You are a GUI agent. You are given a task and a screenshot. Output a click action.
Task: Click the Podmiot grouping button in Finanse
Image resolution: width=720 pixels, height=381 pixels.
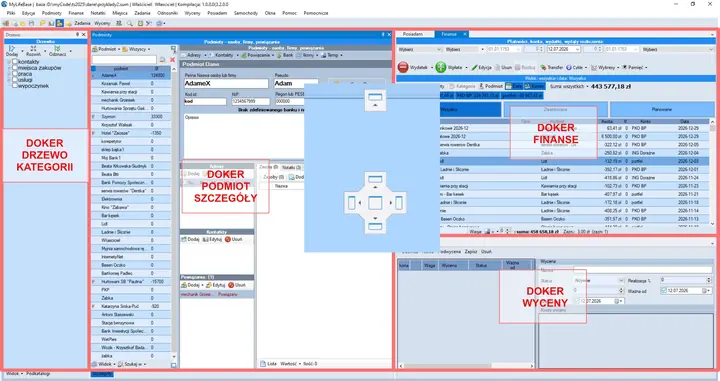(491, 86)
